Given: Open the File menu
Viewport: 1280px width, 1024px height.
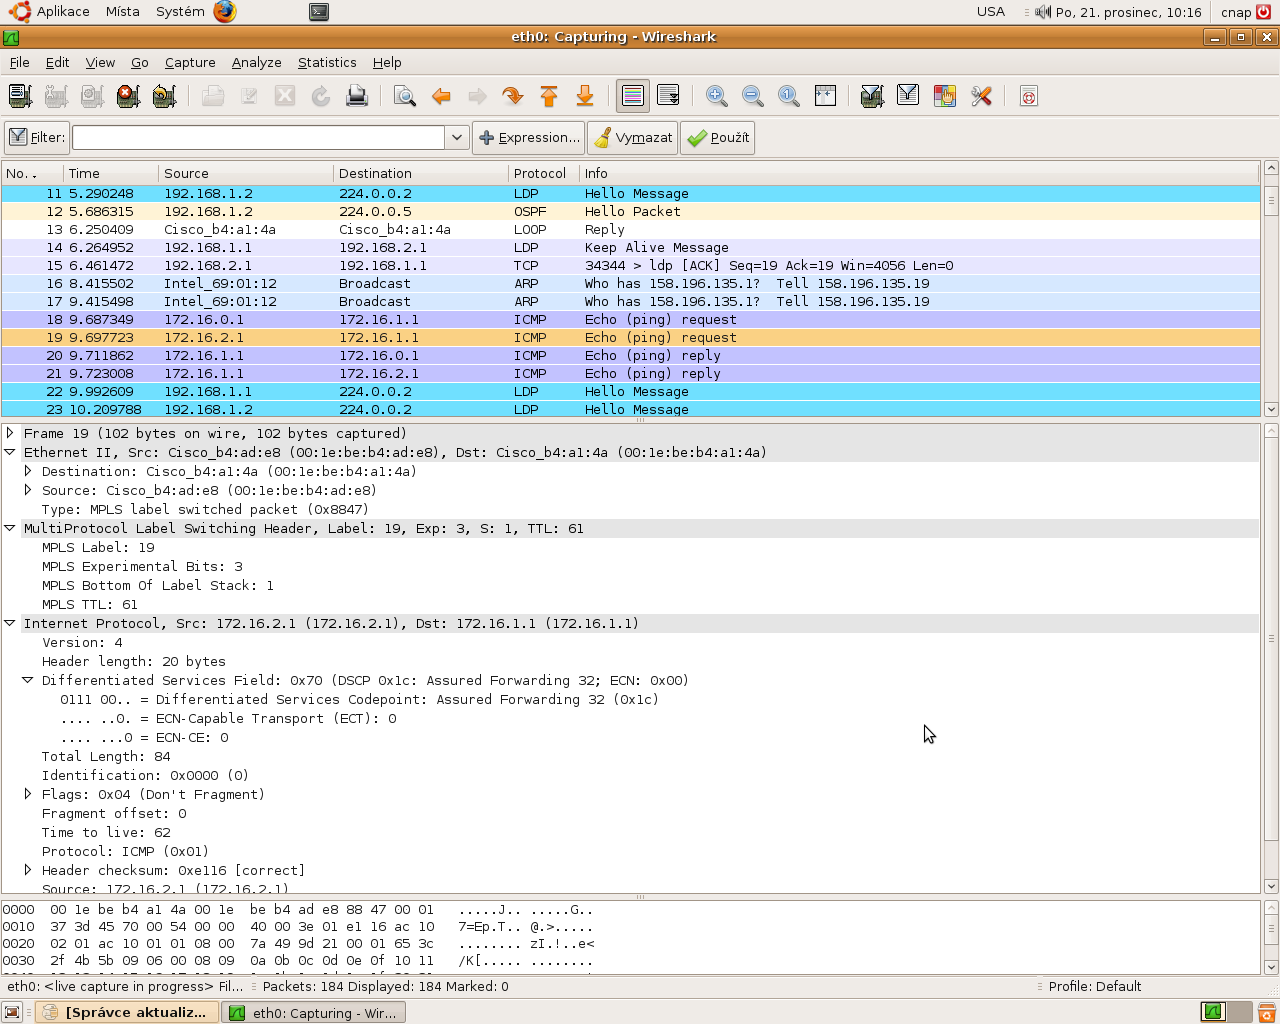Looking at the screenshot, I should click(x=20, y=62).
